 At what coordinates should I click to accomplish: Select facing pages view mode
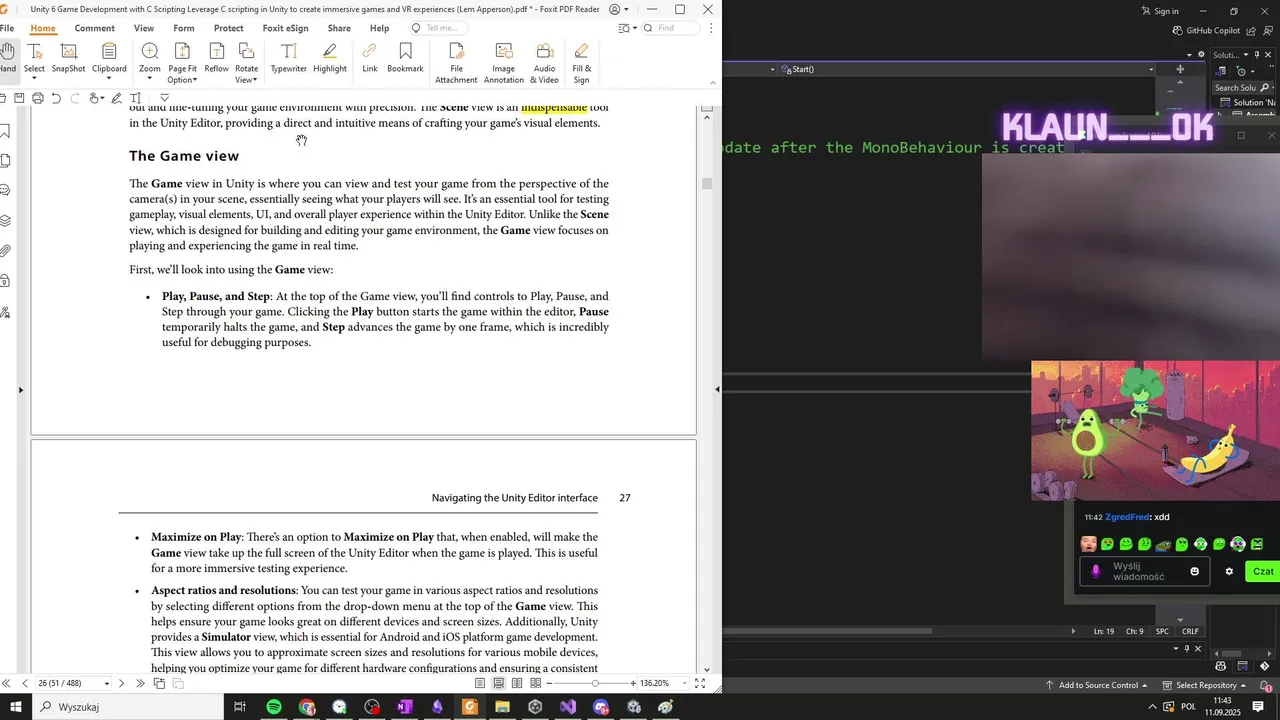[517, 683]
